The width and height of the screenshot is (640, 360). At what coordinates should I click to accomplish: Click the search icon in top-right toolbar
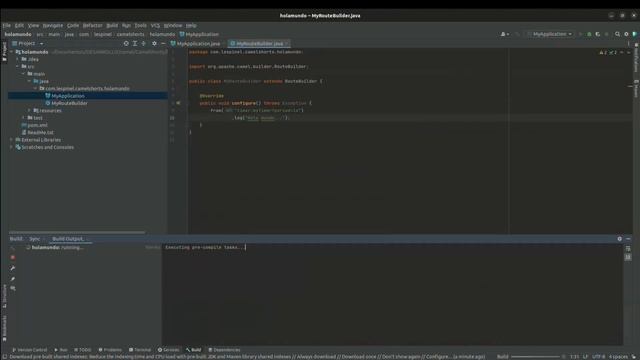click(618, 34)
